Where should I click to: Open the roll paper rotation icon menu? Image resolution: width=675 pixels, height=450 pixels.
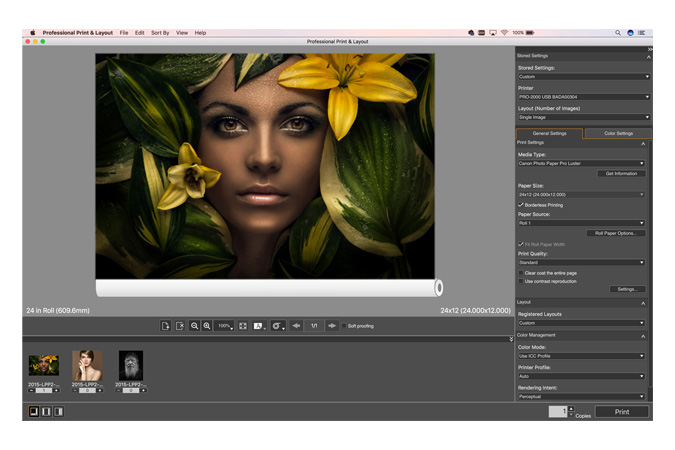pyautogui.click(x=278, y=326)
